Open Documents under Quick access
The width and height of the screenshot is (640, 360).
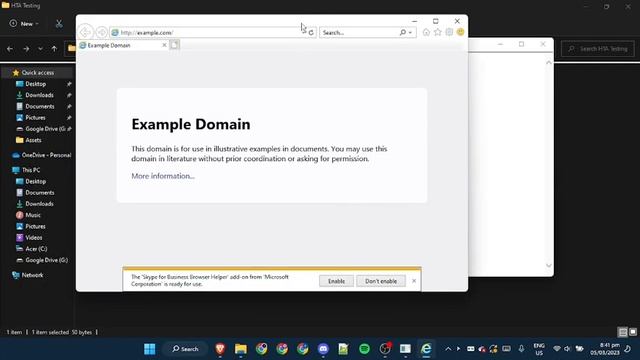(40, 106)
